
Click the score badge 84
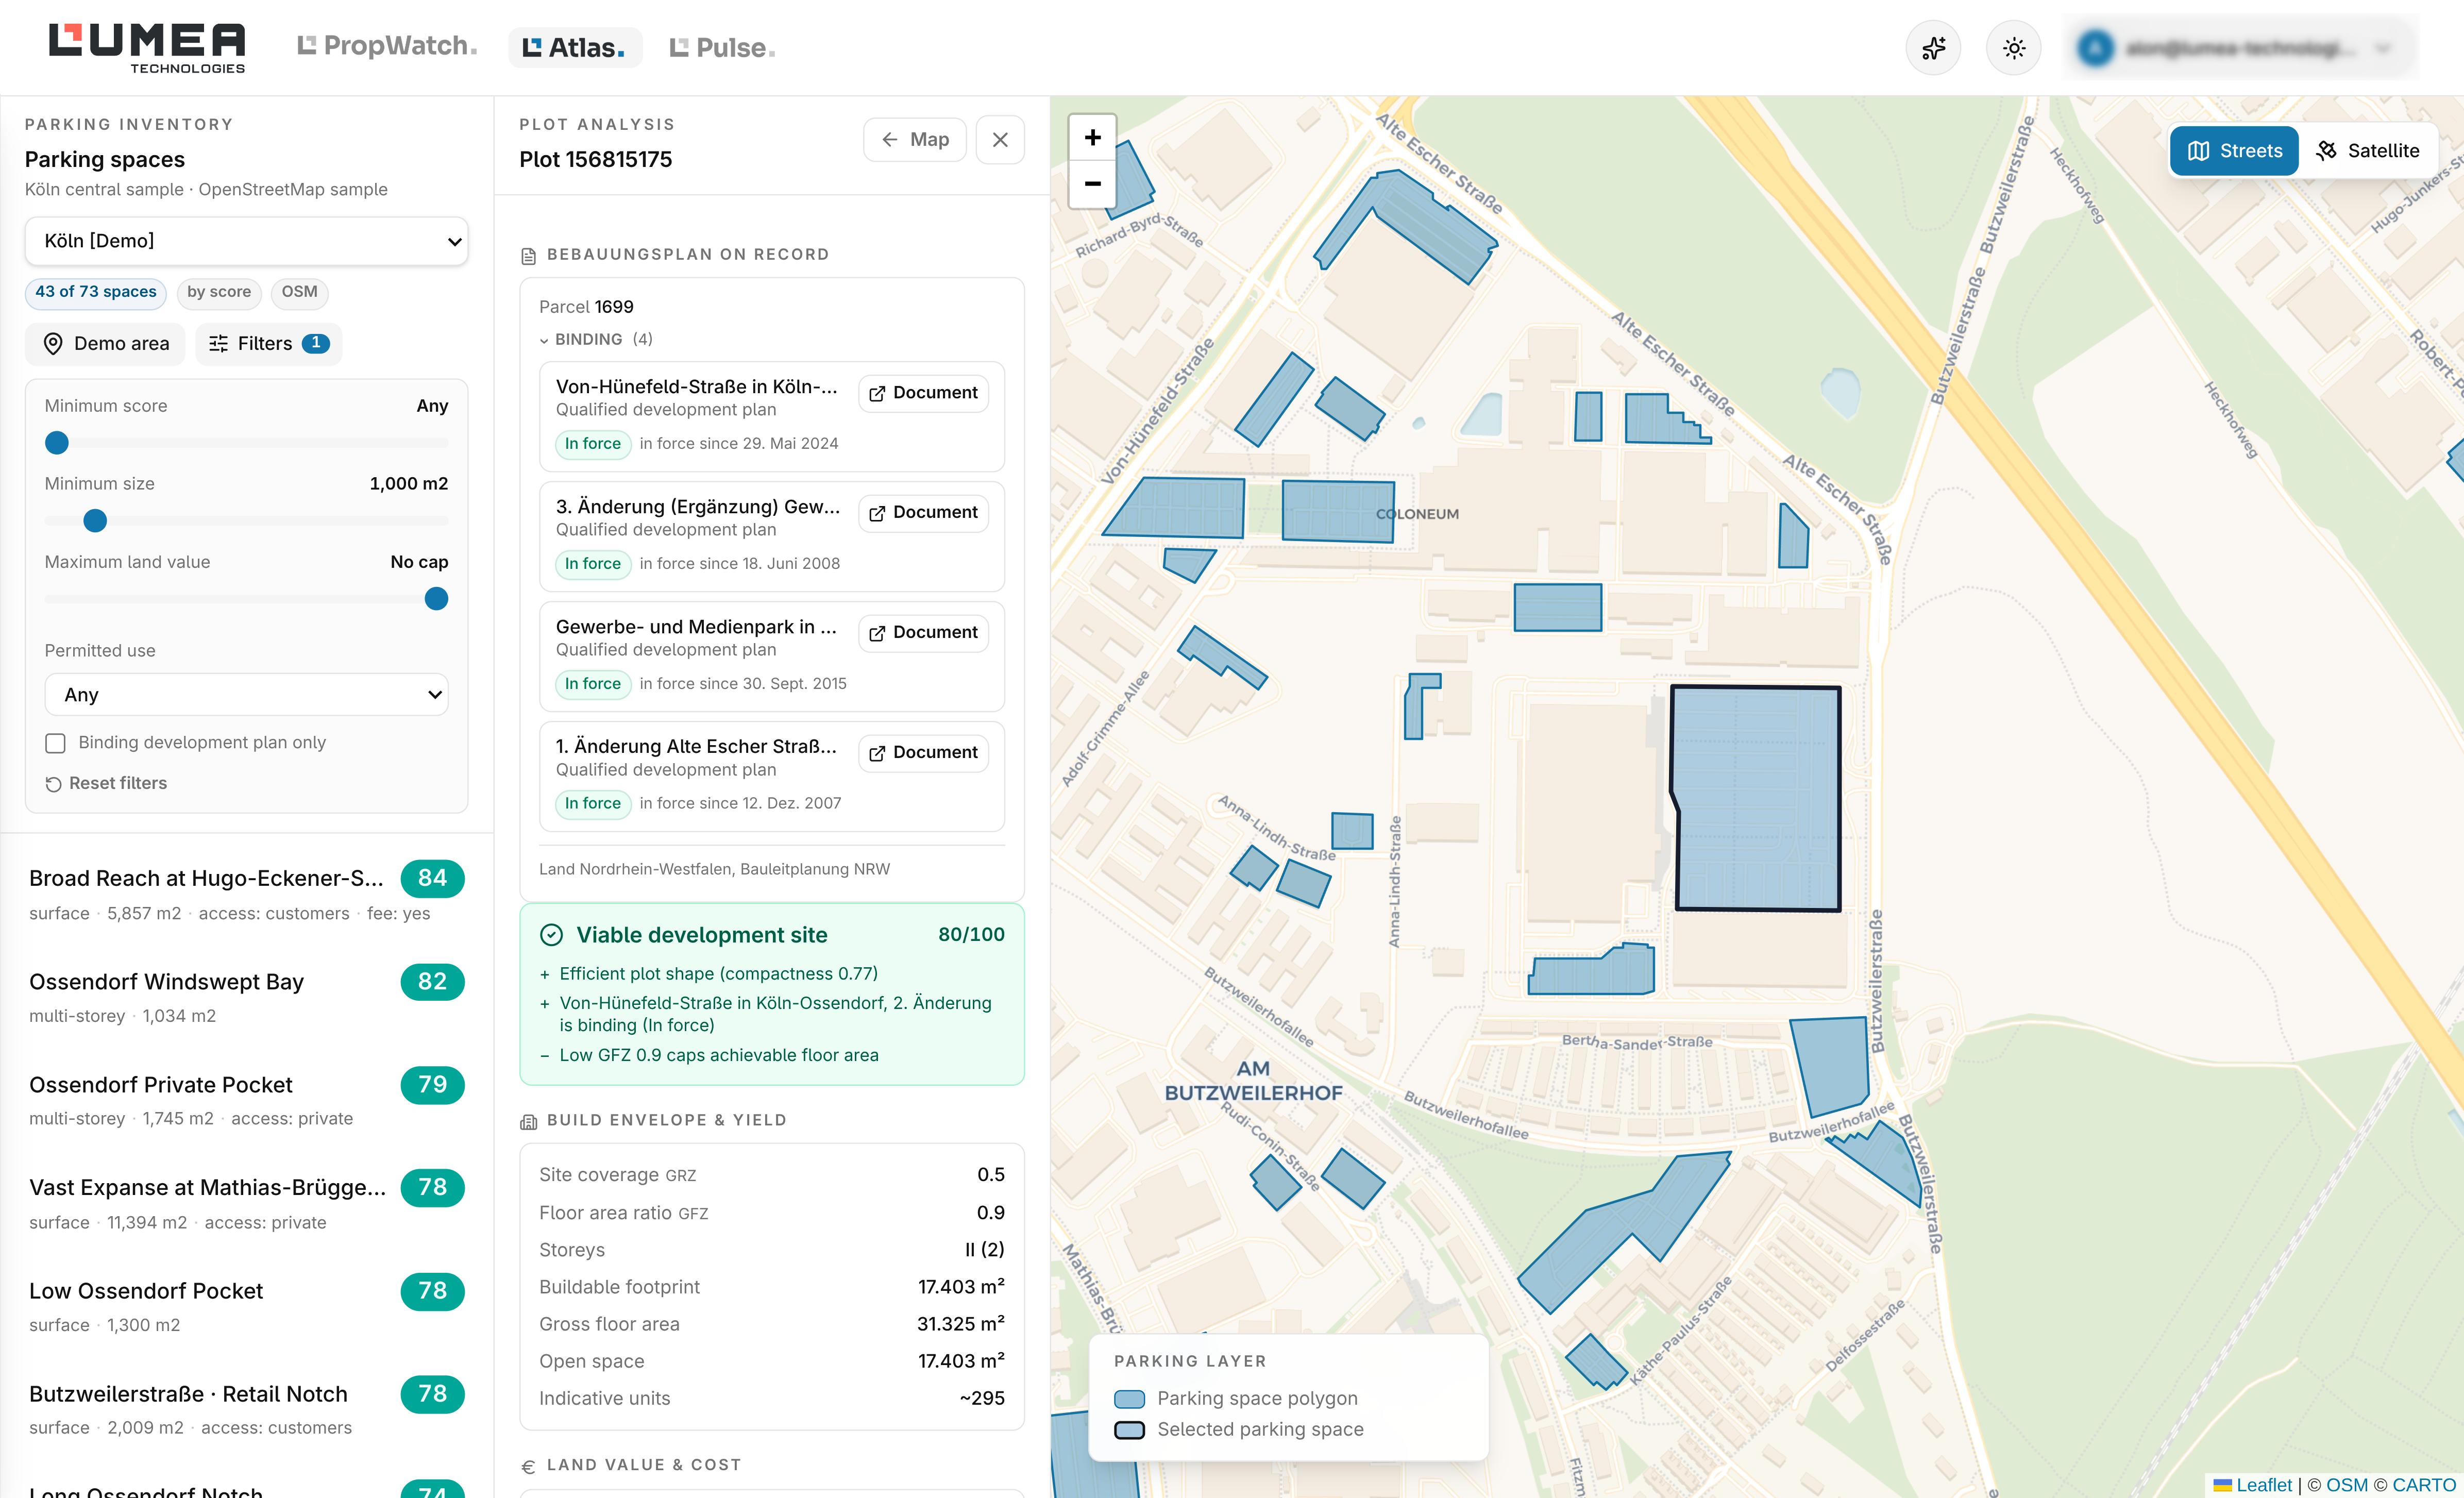[432, 878]
